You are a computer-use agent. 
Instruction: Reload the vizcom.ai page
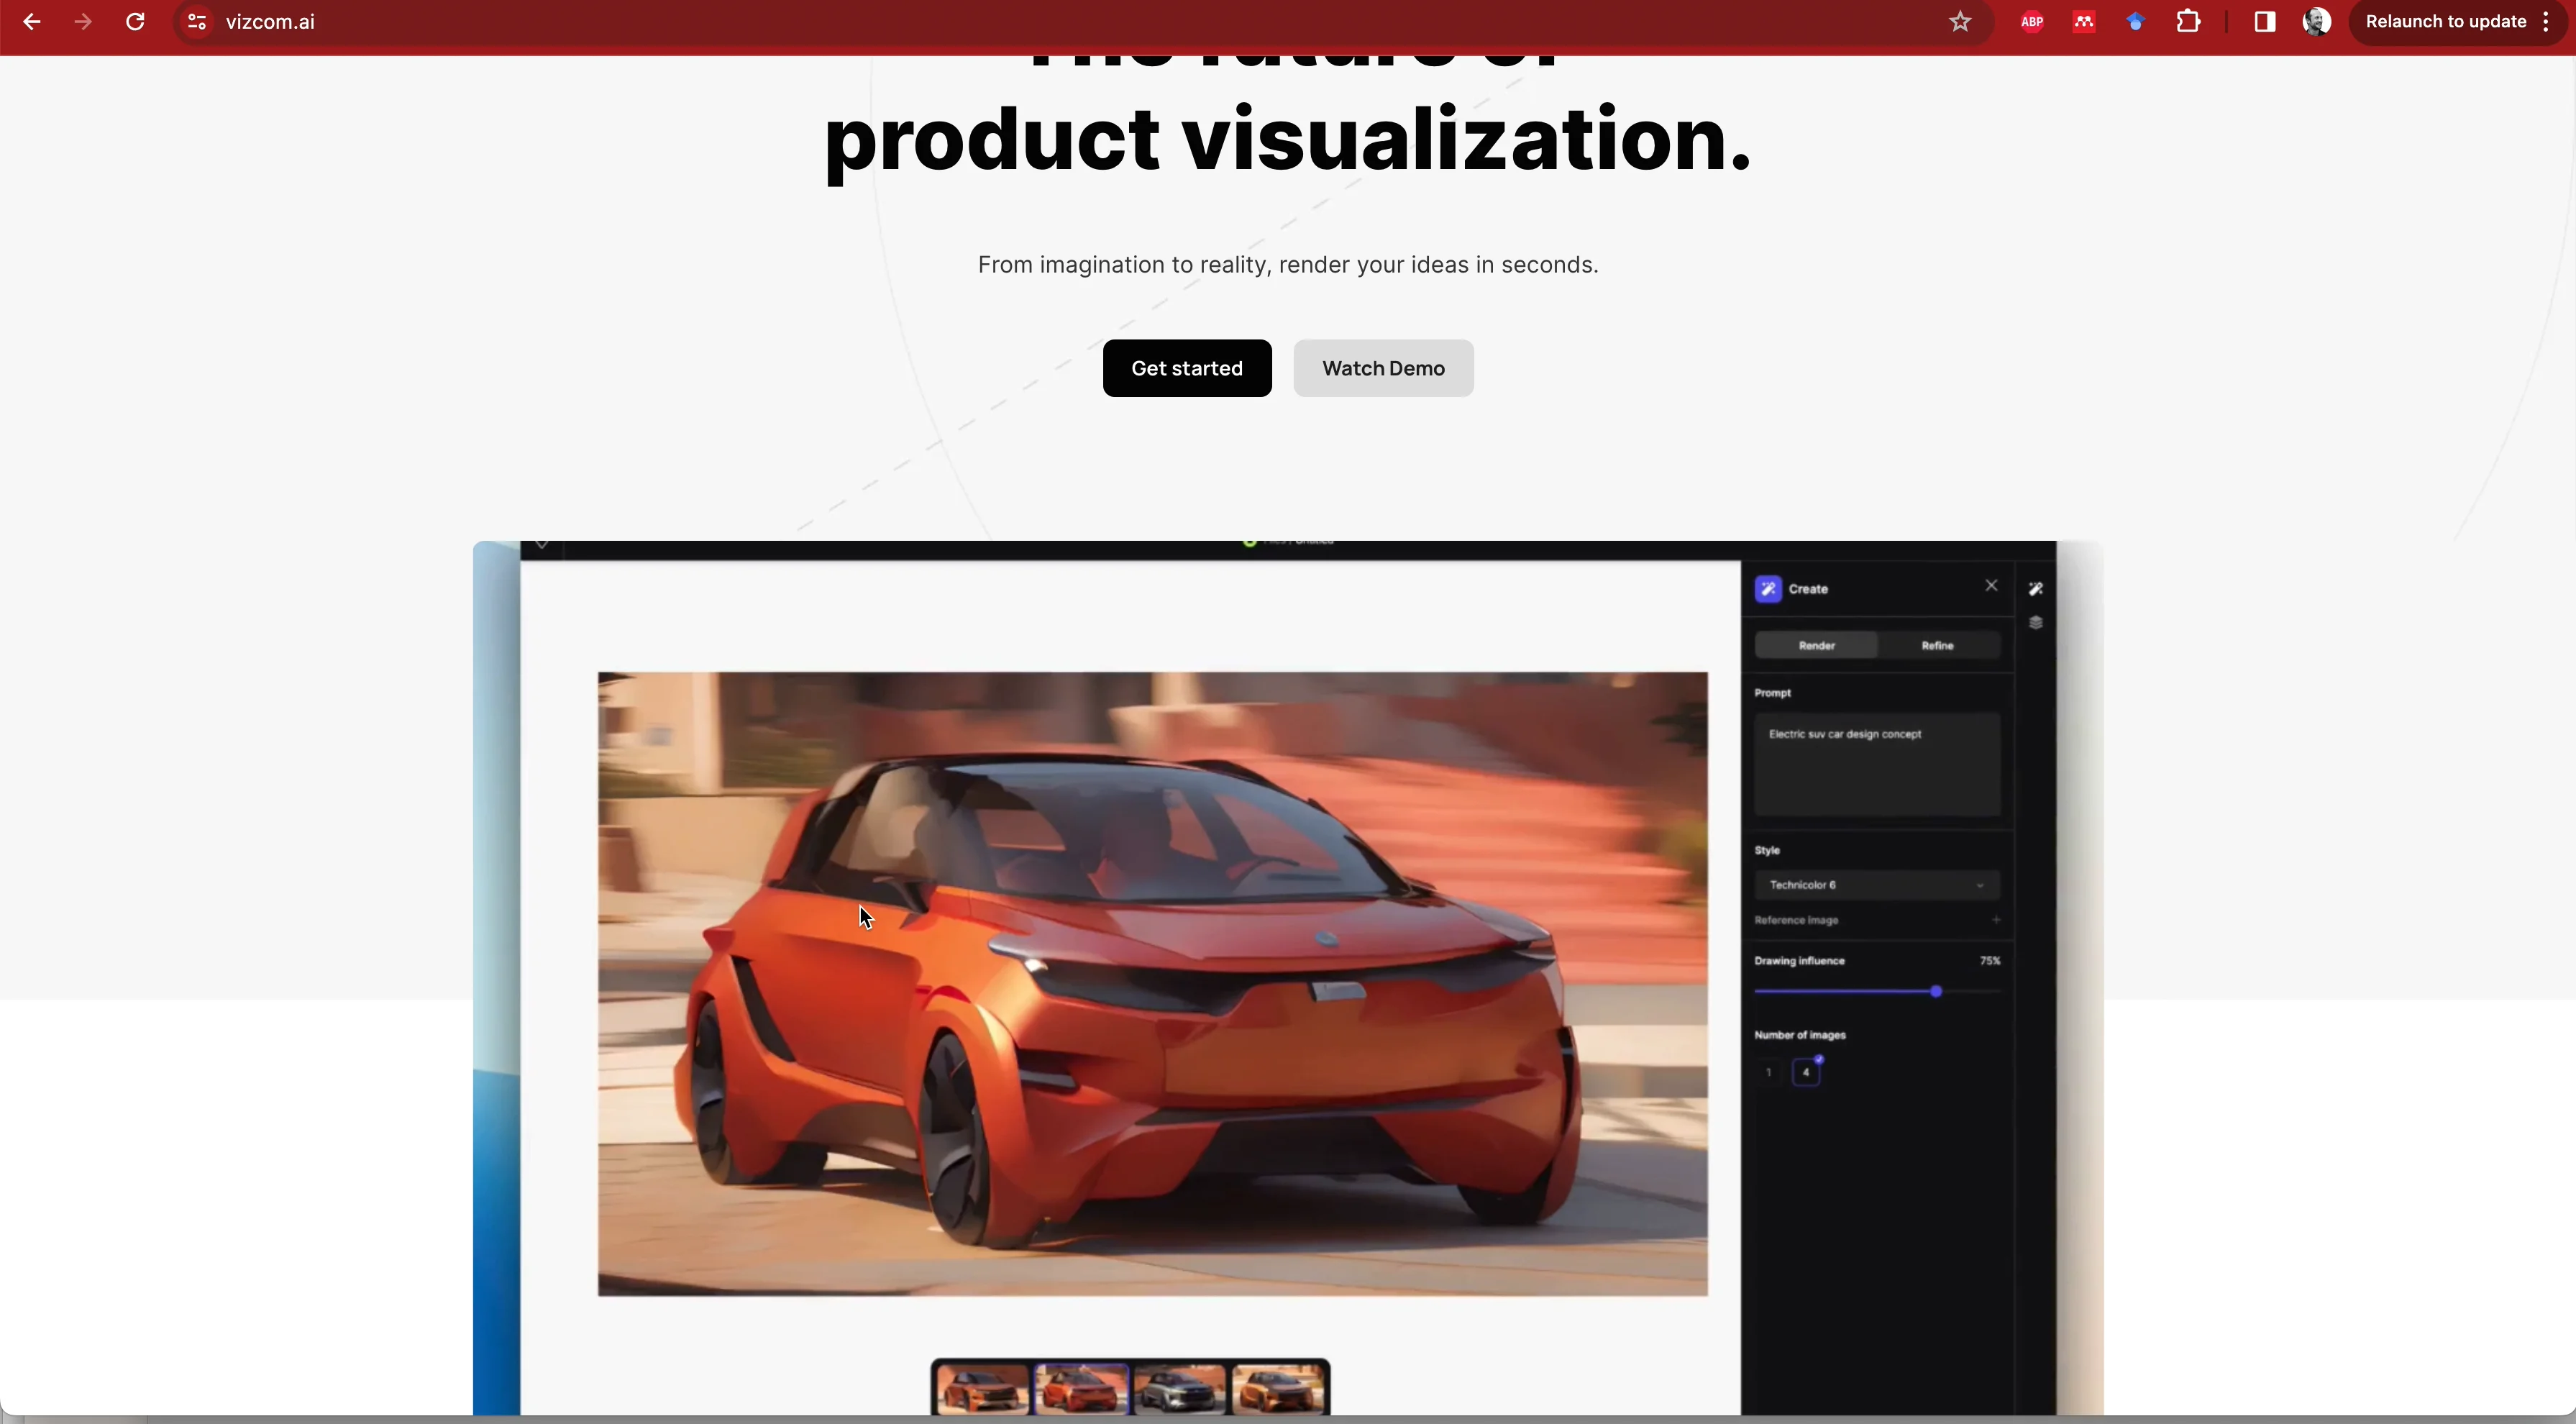136,22
